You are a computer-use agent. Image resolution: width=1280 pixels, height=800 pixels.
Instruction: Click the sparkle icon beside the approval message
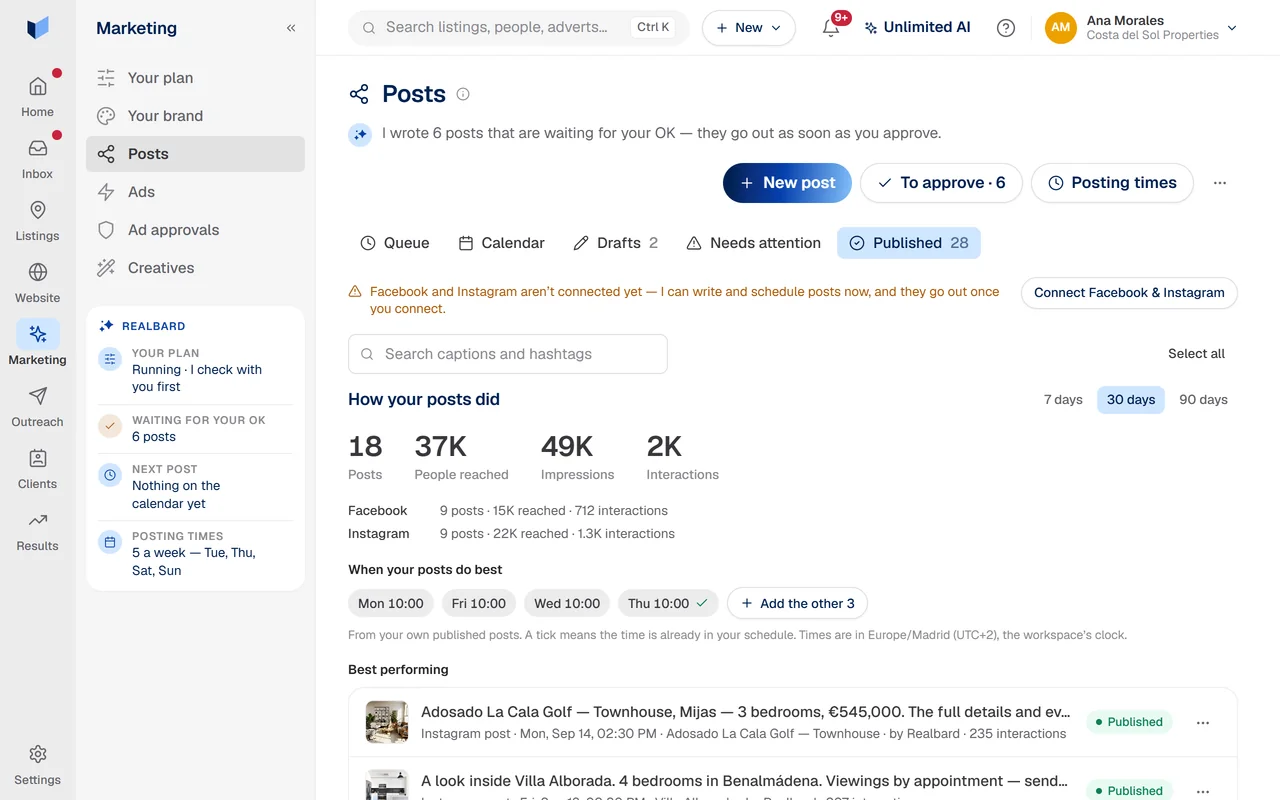(360, 134)
